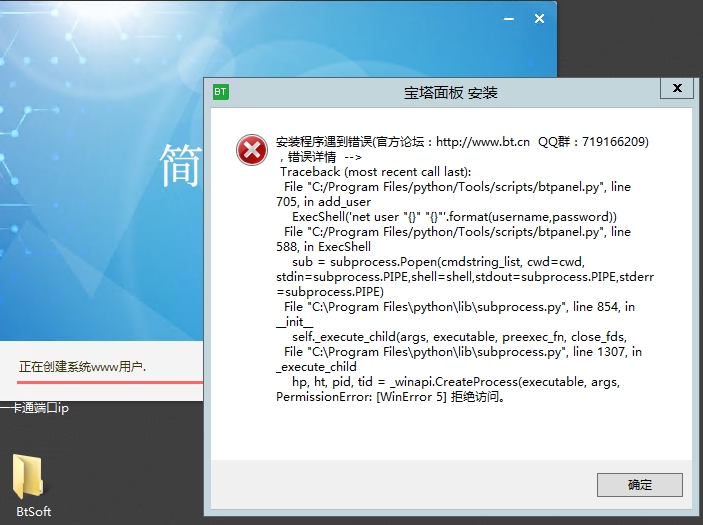Click the dialog title 宝塔面板 安装
Screen dimensions: 703x525
(451, 93)
